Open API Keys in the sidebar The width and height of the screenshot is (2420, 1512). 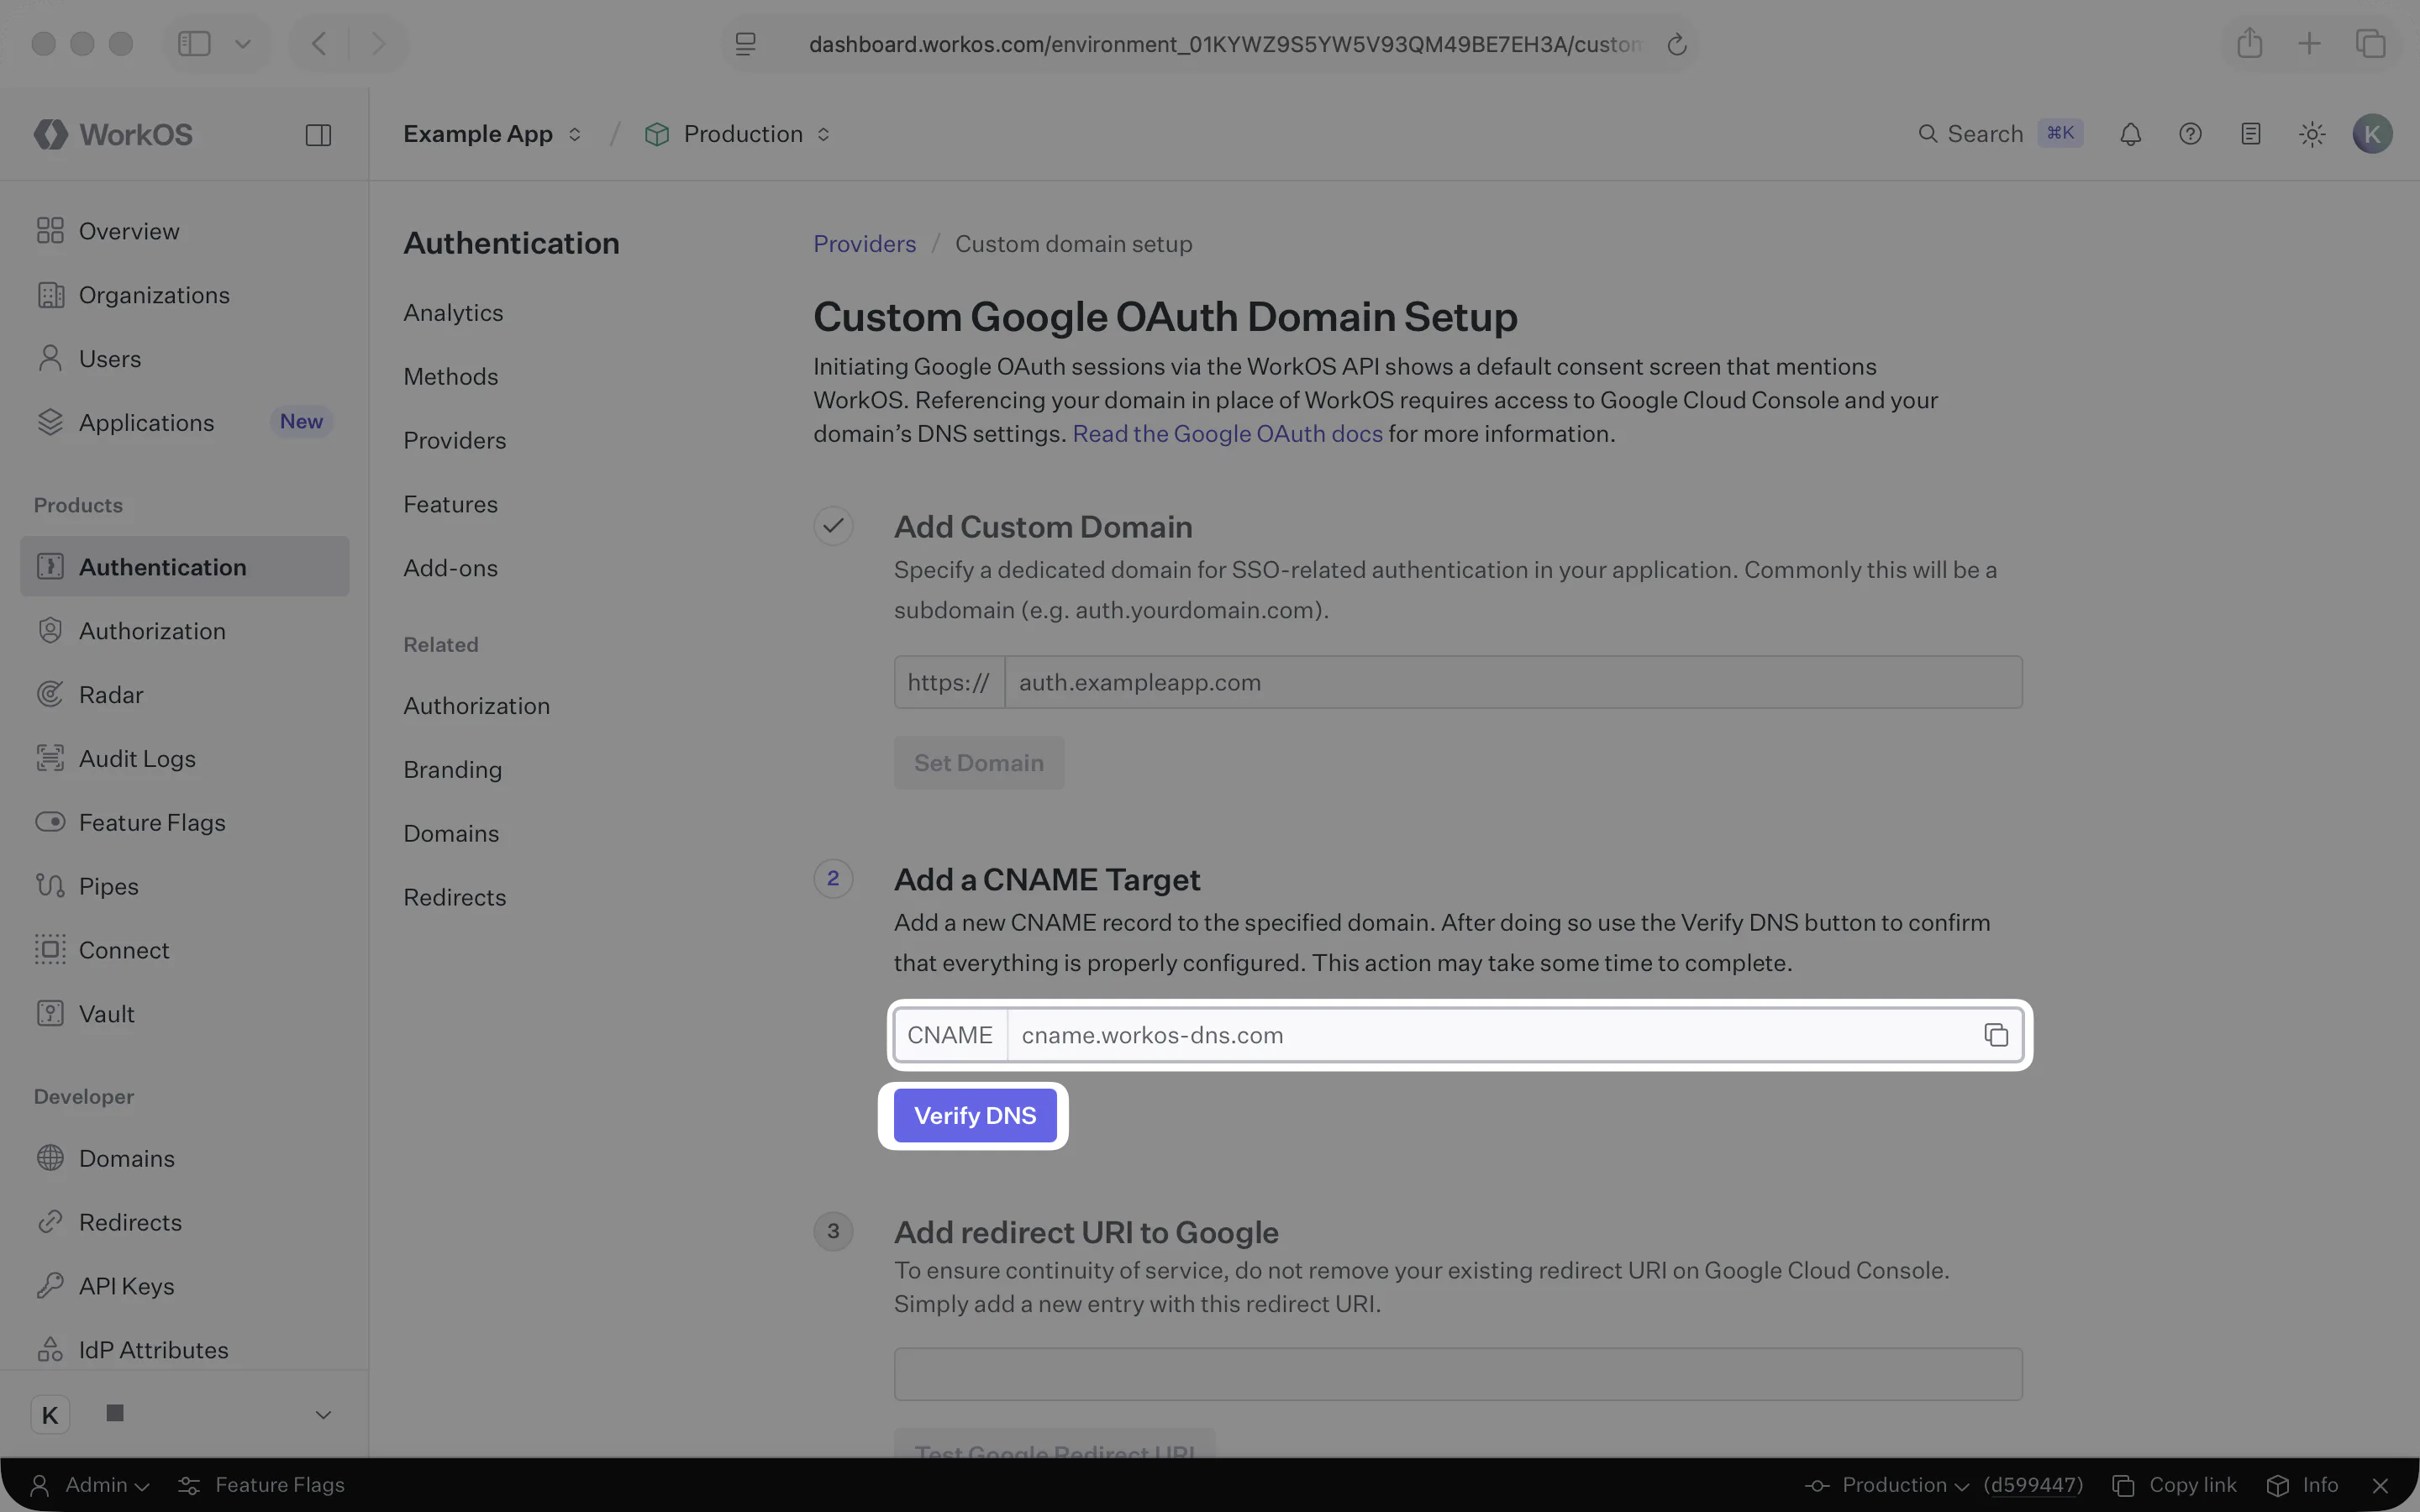pos(185,1286)
